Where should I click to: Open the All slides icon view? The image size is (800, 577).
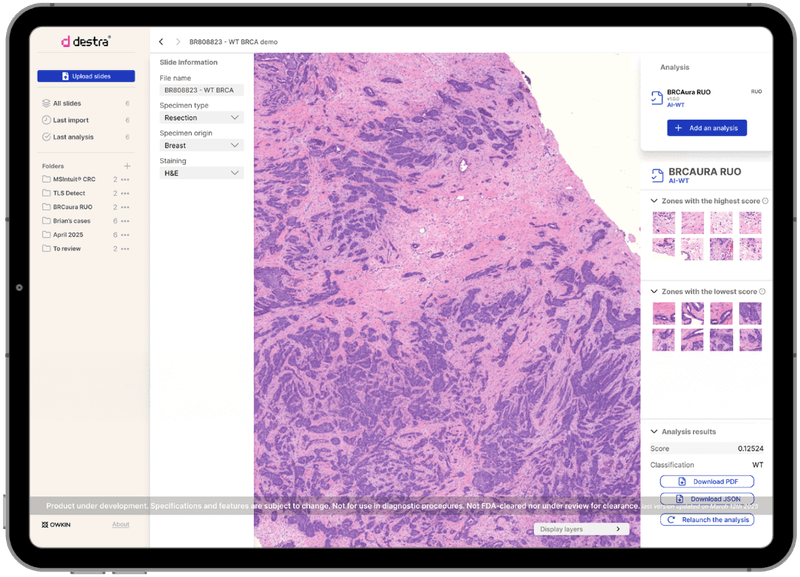tap(45, 103)
